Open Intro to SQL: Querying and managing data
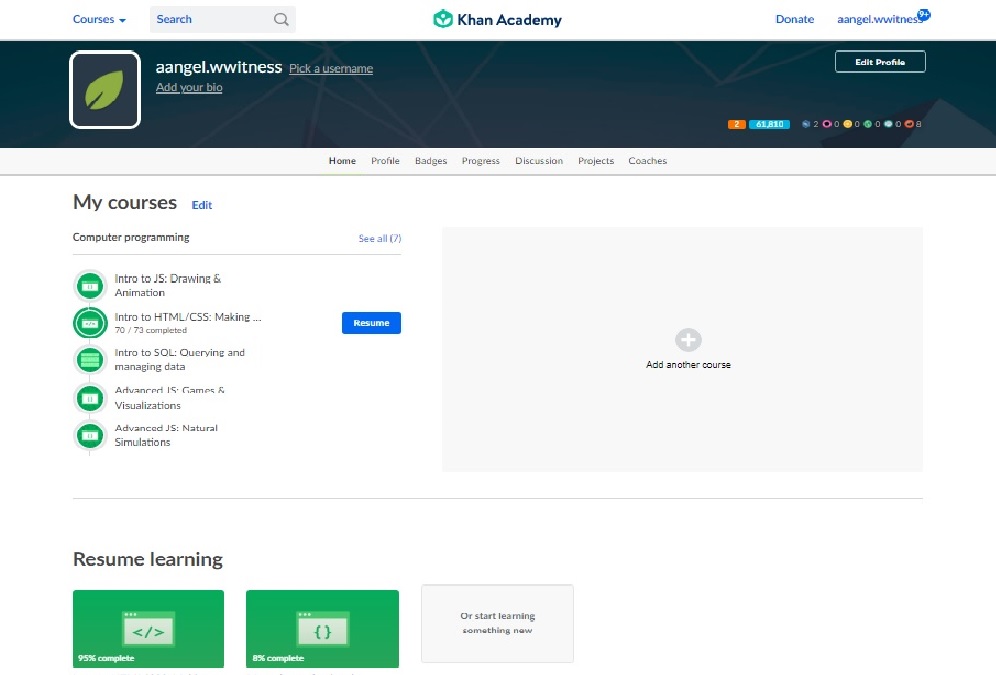Screen dimensions: 996x675 [179, 359]
